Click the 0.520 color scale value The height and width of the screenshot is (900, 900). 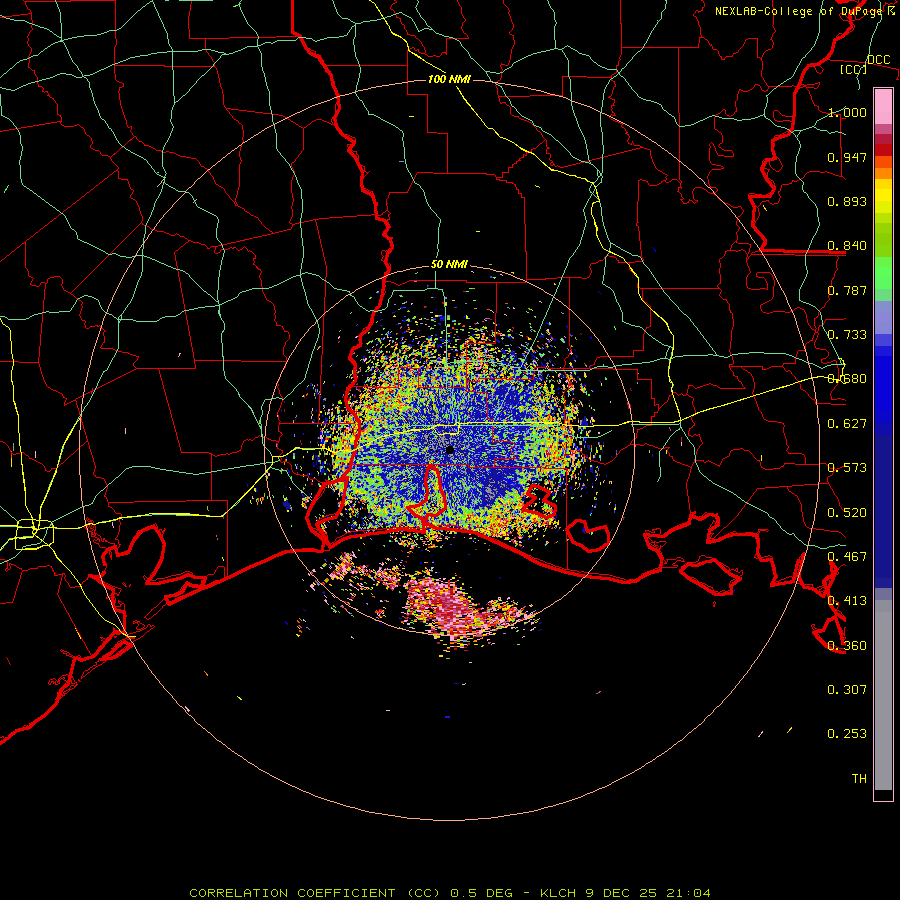coord(847,513)
